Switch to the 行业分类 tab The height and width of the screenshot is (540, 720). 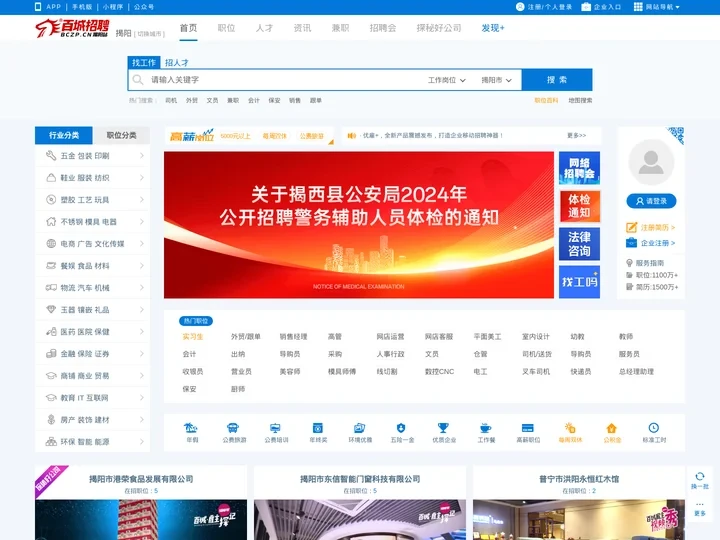(x=64, y=135)
